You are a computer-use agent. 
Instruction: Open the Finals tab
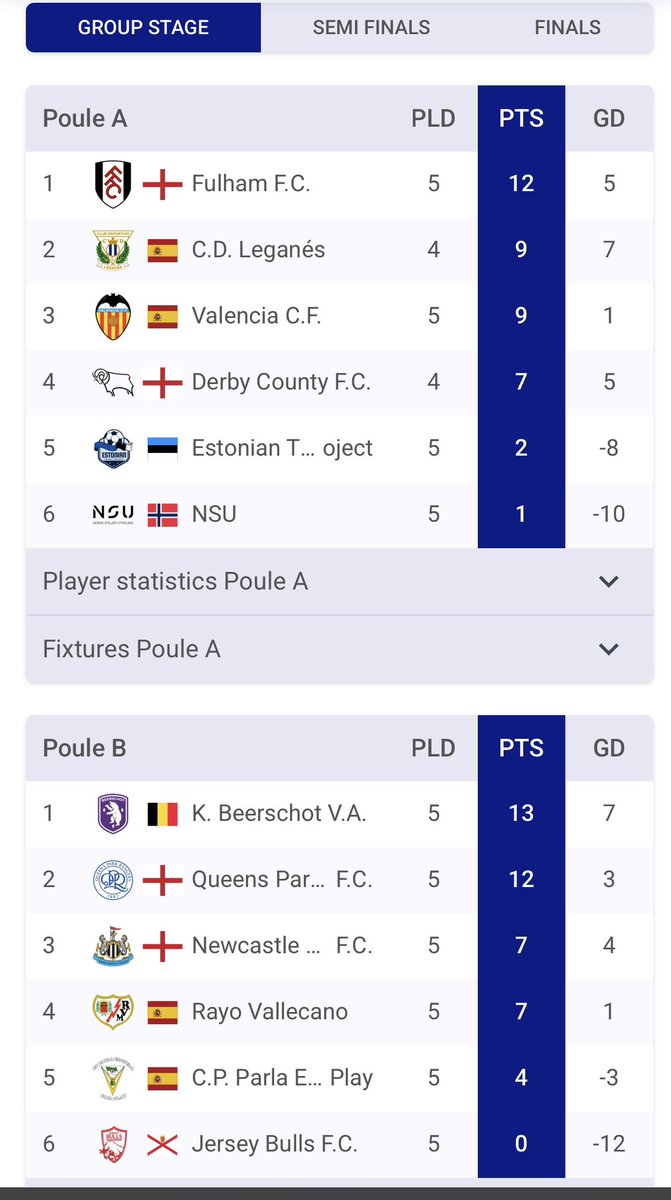pos(567,27)
